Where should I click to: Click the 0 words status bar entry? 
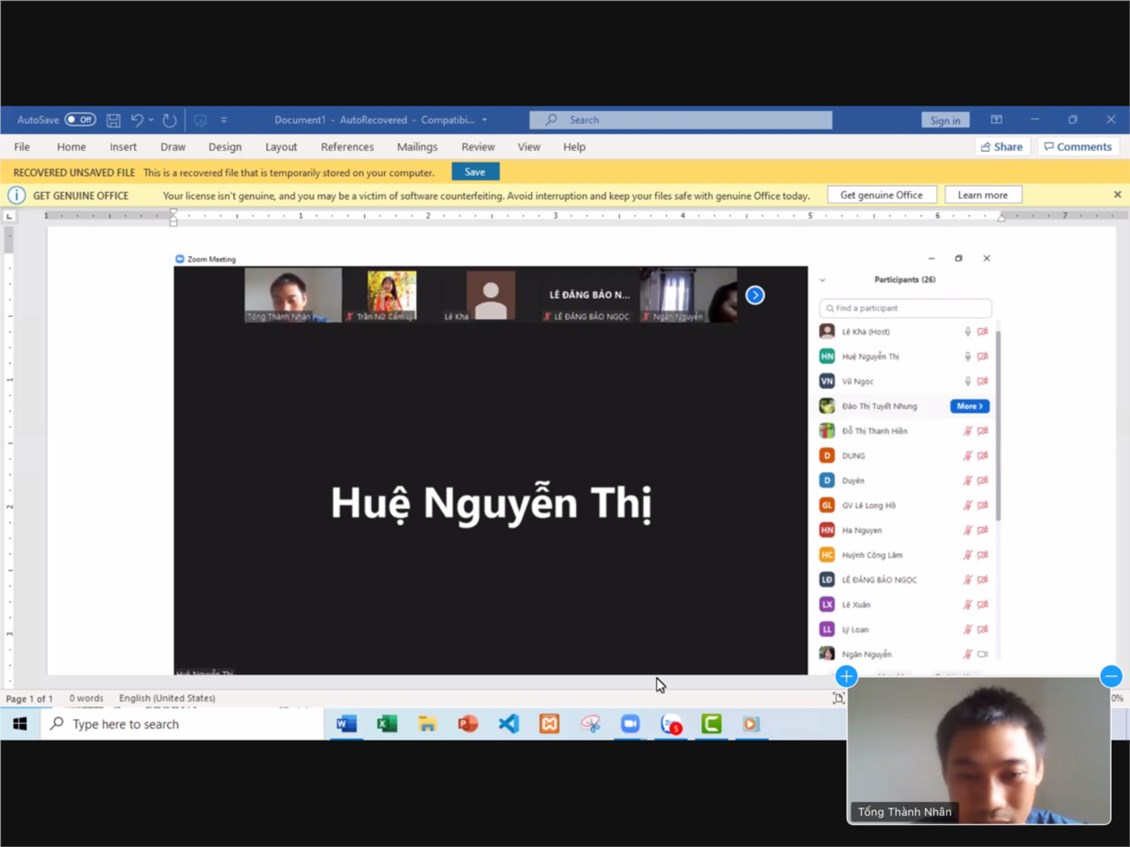[86, 698]
